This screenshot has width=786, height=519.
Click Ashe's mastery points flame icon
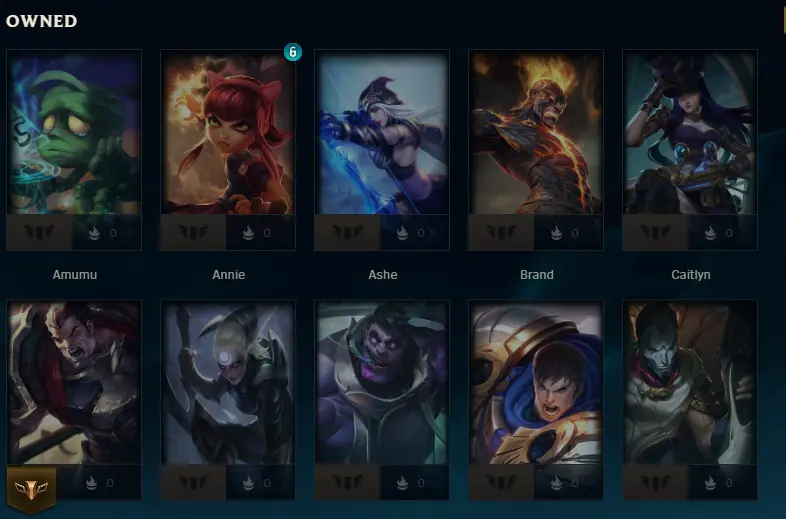[x=402, y=233]
